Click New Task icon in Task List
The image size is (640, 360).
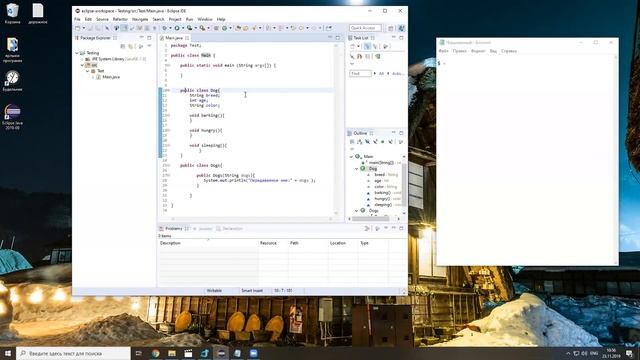click(x=352, y=46)
